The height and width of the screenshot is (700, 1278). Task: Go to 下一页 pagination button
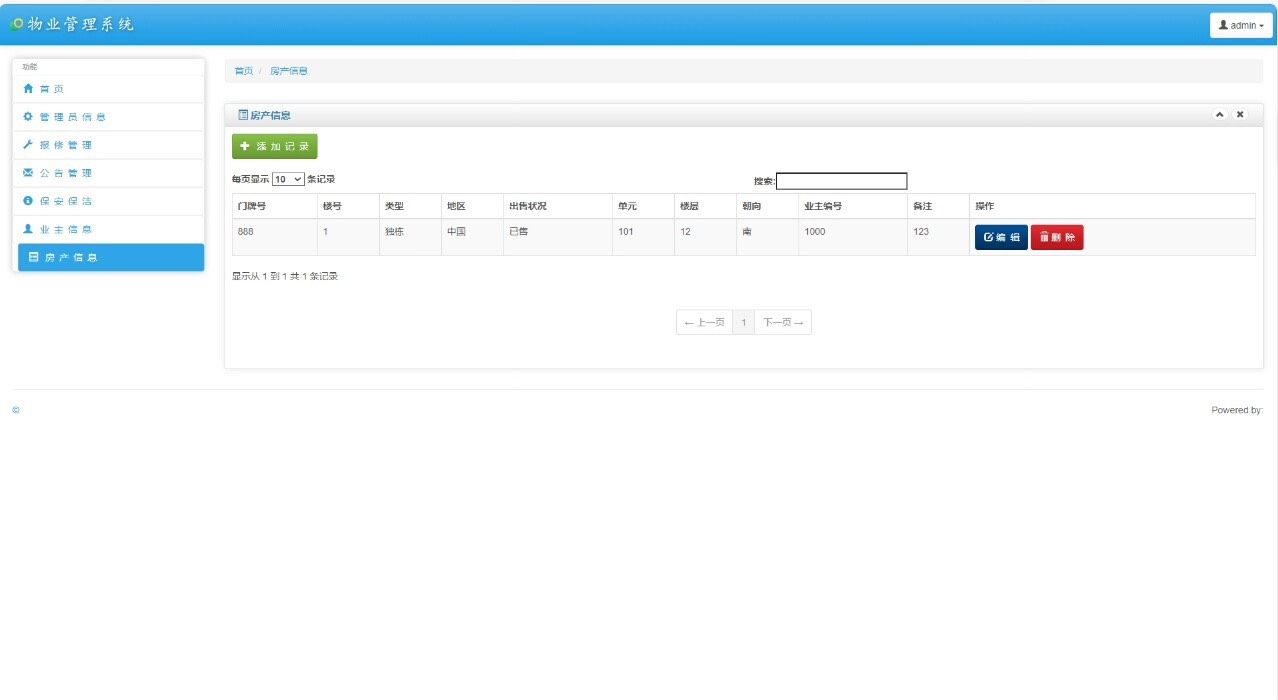[x=783, y=322]
